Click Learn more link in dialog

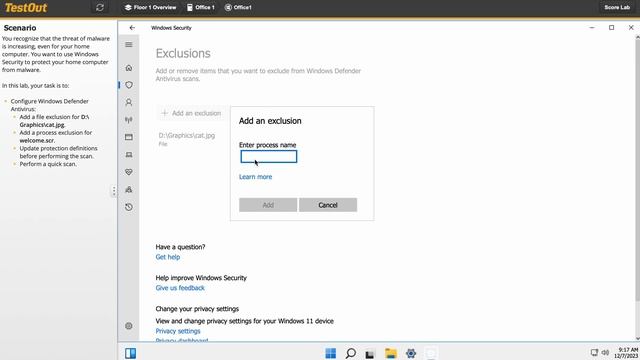(x=256, y=177)
